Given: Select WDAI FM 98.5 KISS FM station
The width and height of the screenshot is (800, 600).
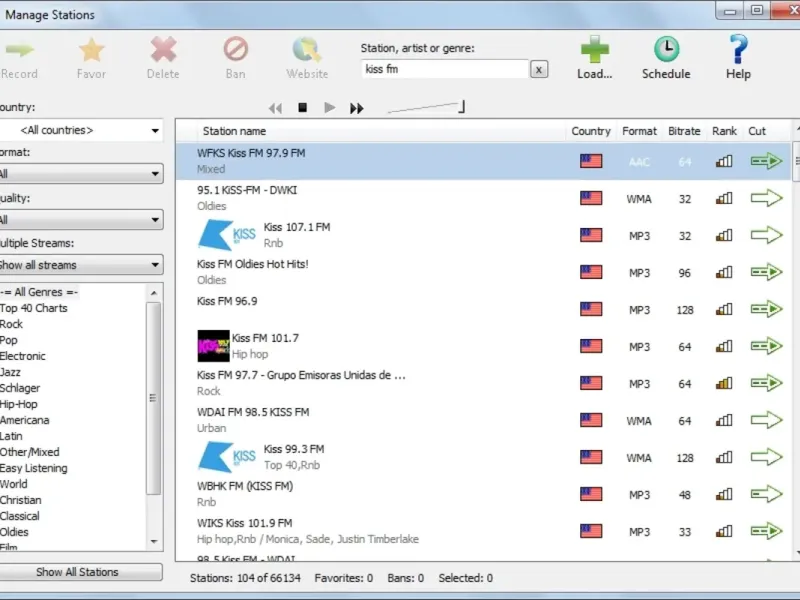Looking at the screenshot, I should [x=484, y=420].
